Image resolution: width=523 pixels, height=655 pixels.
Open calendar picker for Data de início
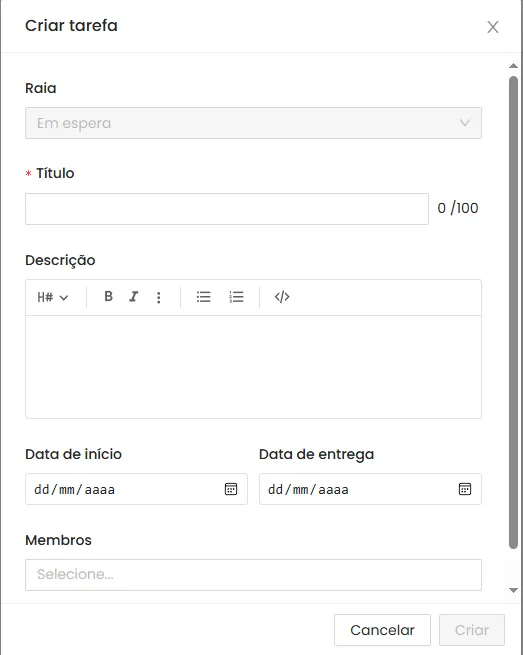231,489
